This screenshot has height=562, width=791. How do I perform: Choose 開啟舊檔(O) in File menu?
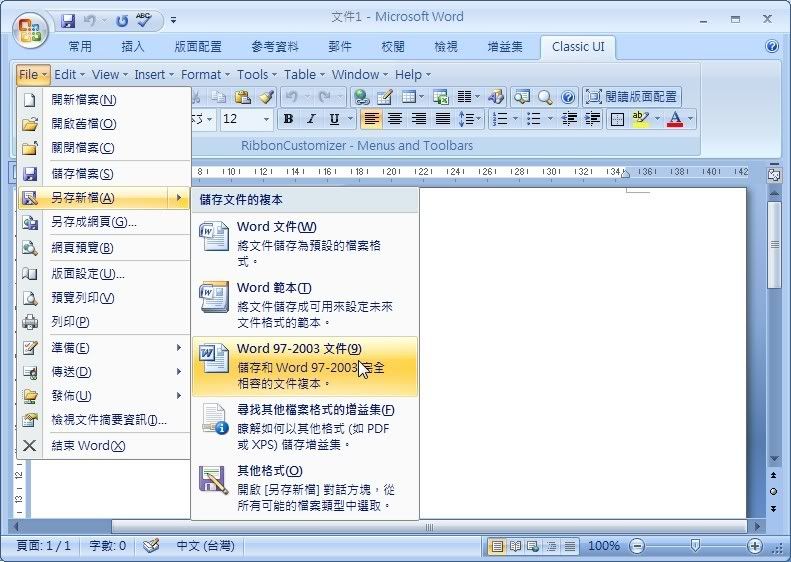tap(104, 124)
